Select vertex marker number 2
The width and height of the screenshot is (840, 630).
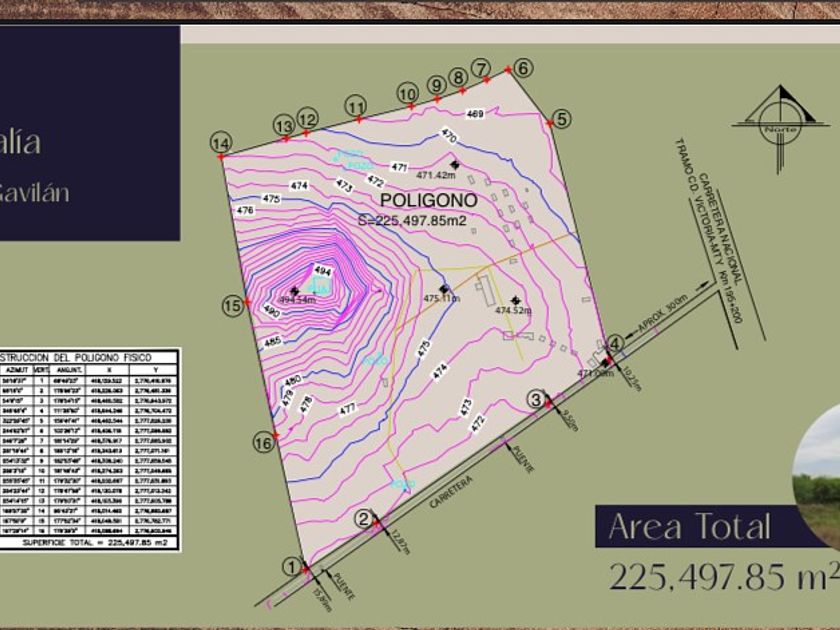click(x=366, y=518)
